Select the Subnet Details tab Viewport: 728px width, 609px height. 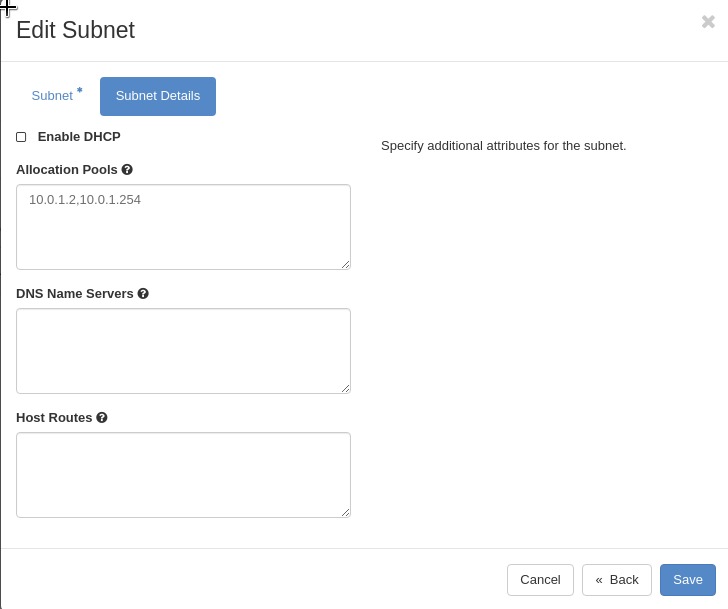click(158, 96)
